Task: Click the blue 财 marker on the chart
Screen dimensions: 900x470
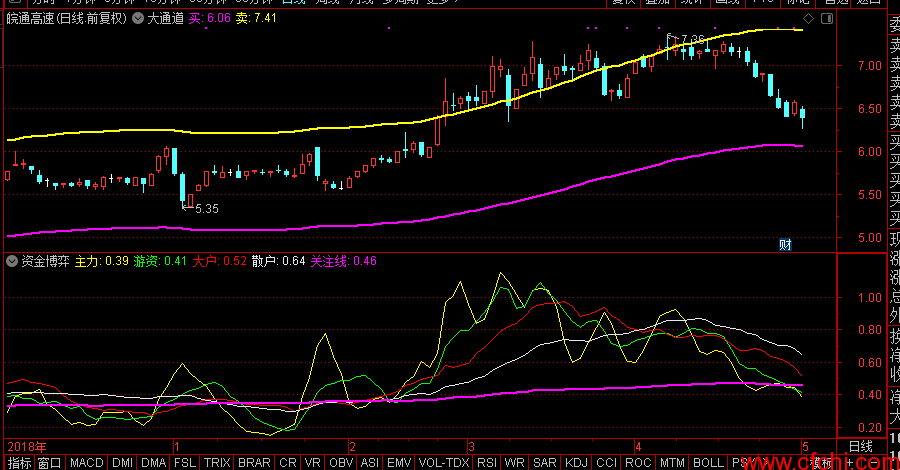Action: (x=785, y=245)
